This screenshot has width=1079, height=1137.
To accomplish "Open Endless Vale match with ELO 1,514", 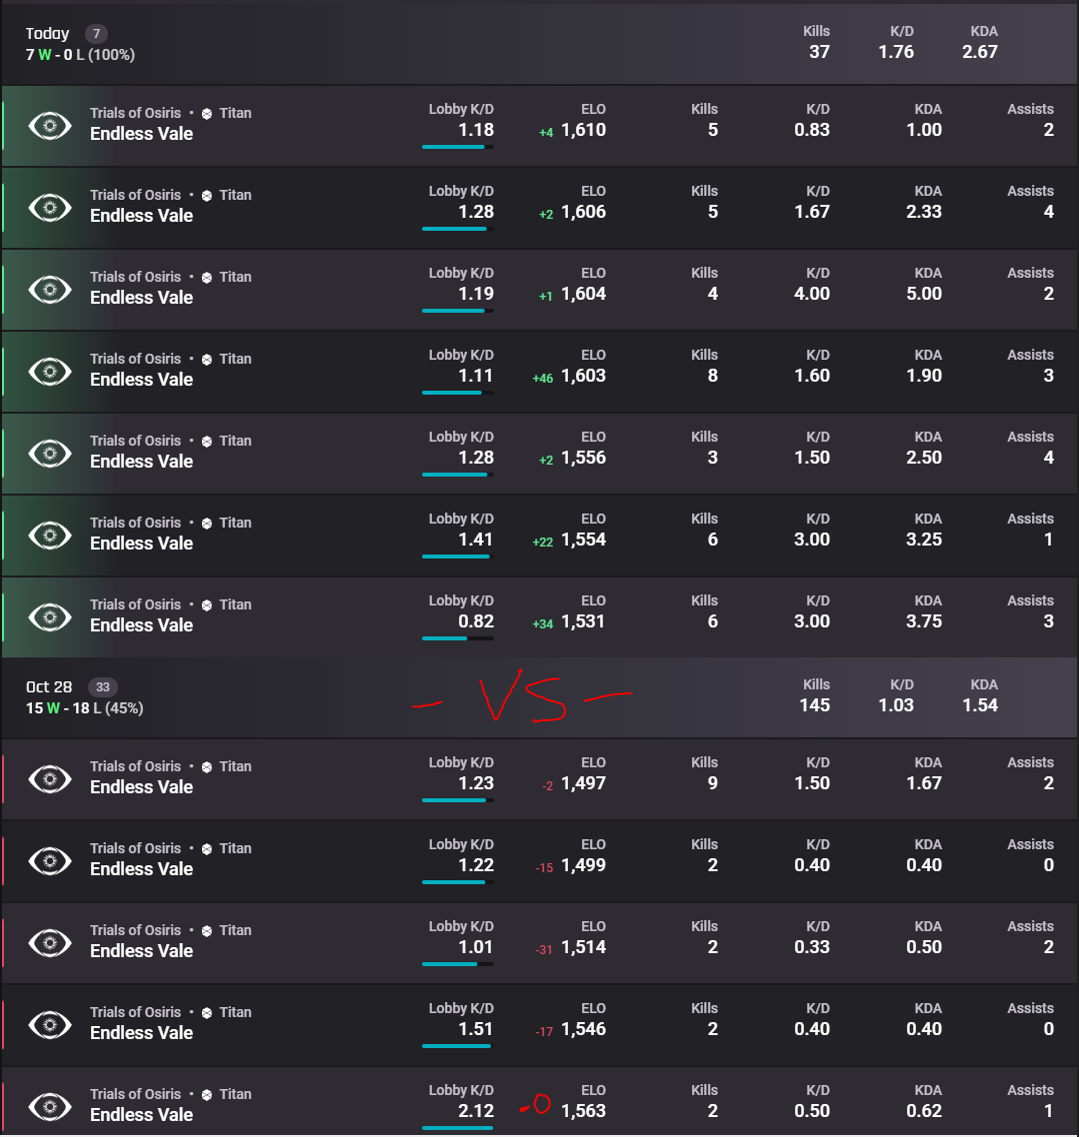I will [x=540, y=943].
